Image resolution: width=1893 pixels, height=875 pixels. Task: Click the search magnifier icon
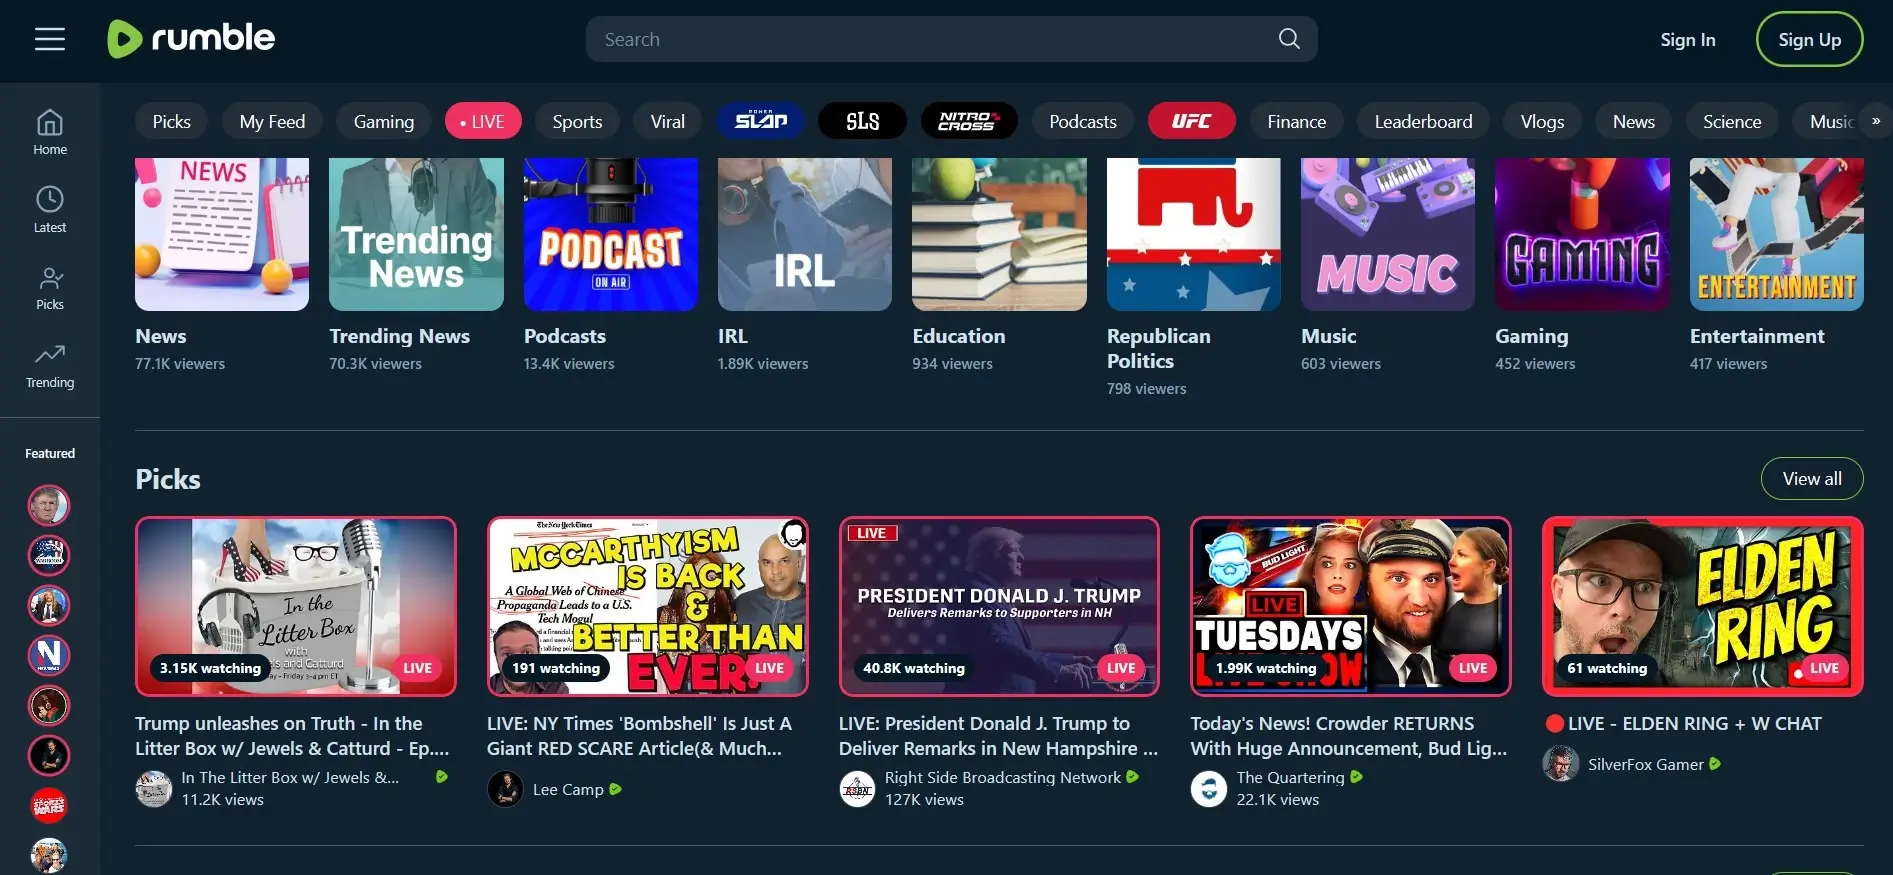[x=1289, y=39]
